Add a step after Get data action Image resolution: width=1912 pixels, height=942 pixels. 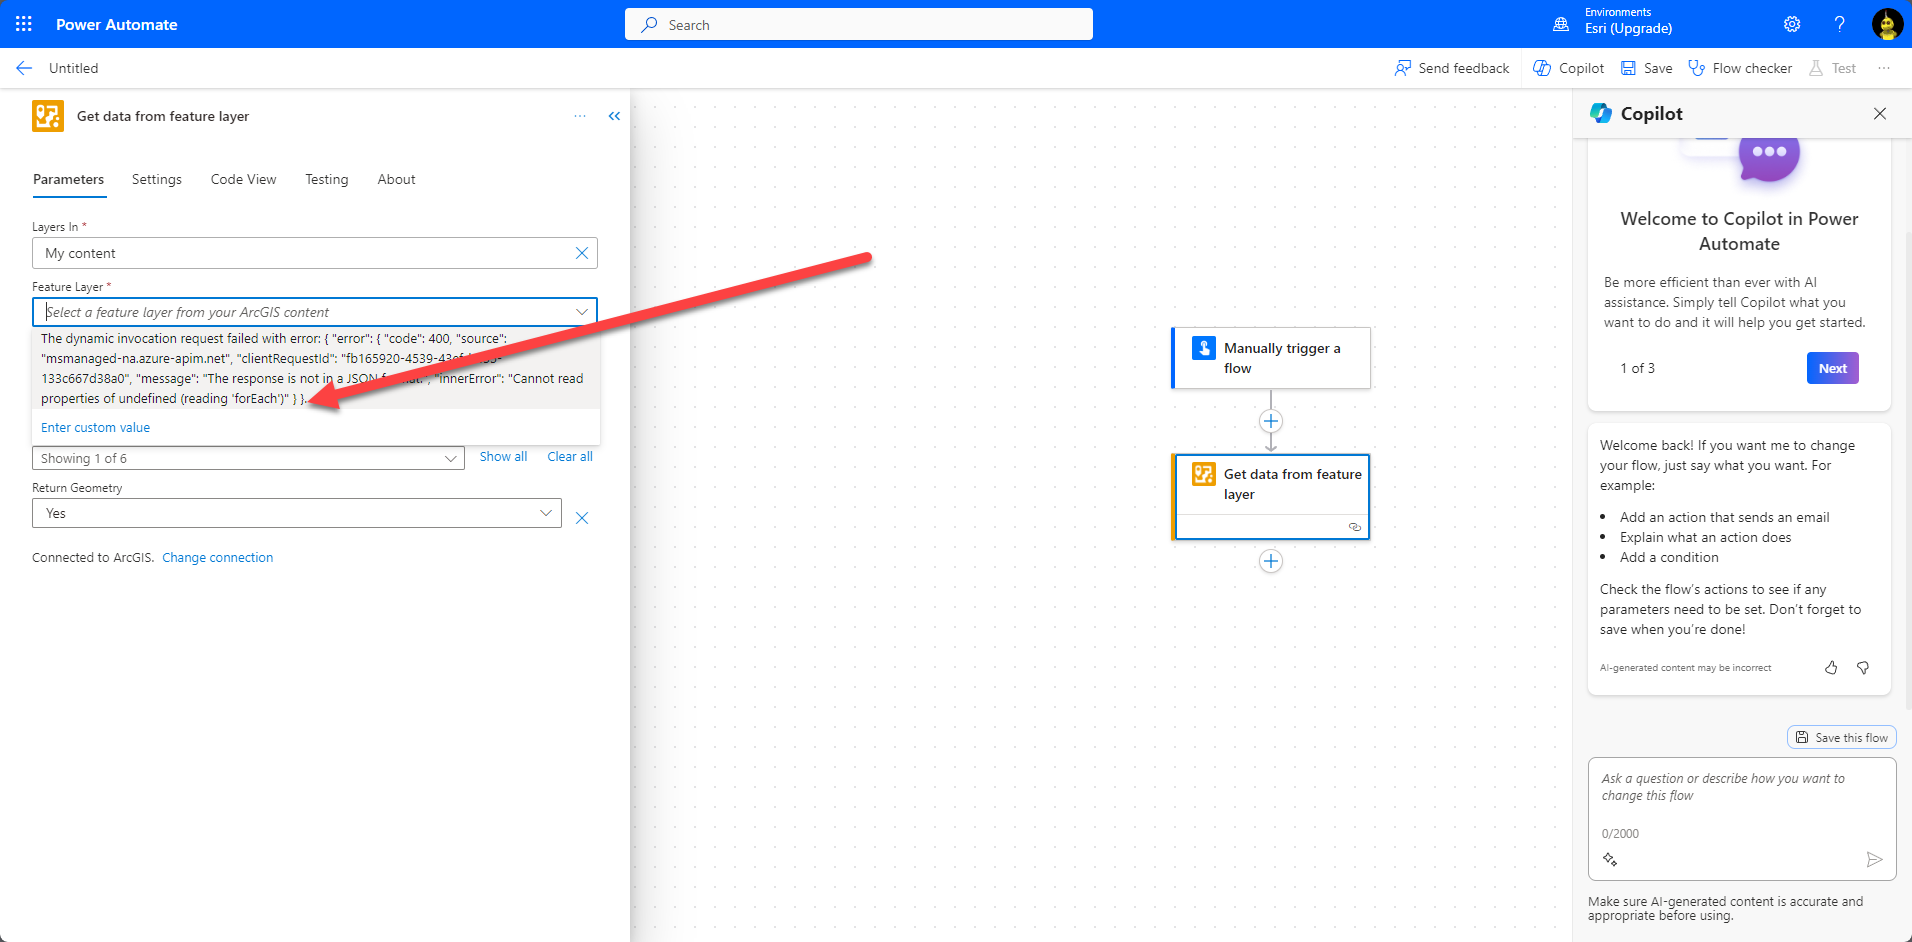tap(1271, 561)
